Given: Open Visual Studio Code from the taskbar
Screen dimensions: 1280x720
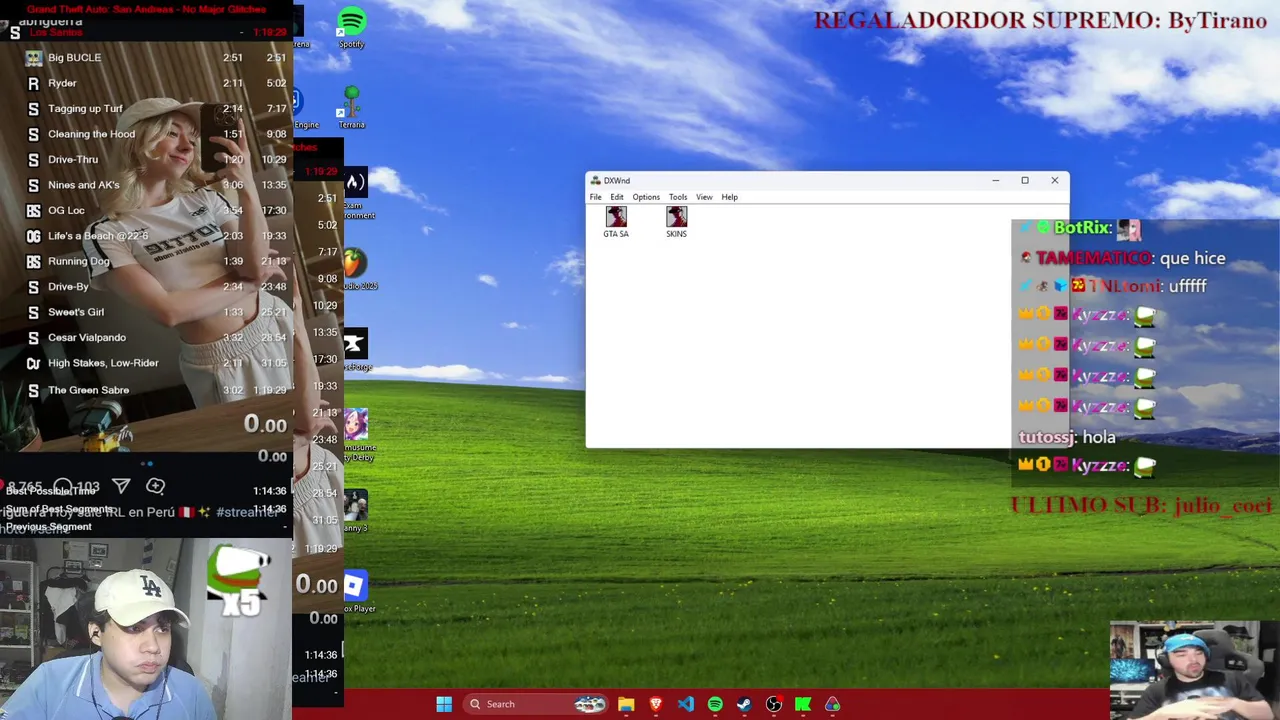Looking at the screenshot, I should 685,704.
